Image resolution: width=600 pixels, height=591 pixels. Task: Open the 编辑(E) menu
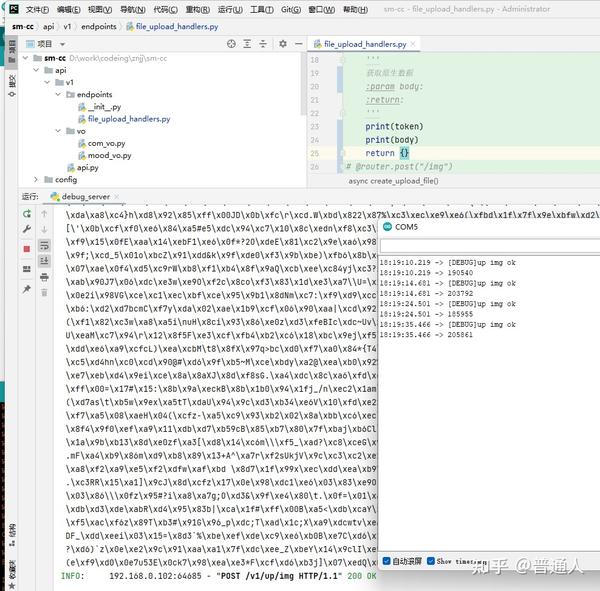click(68, 10)
